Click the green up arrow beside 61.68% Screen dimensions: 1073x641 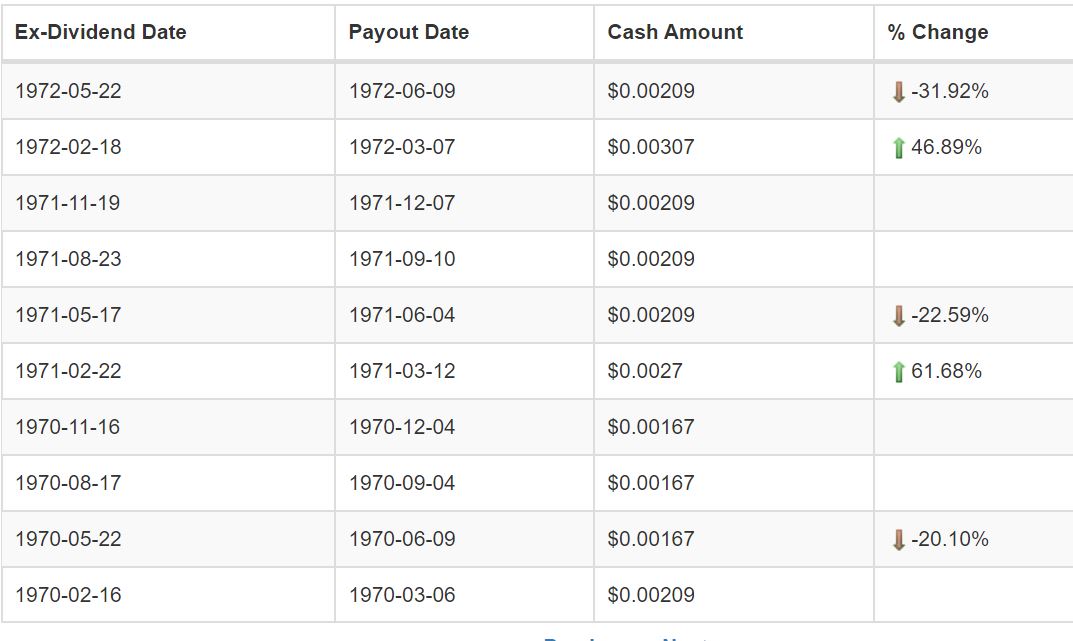(898, 372)
